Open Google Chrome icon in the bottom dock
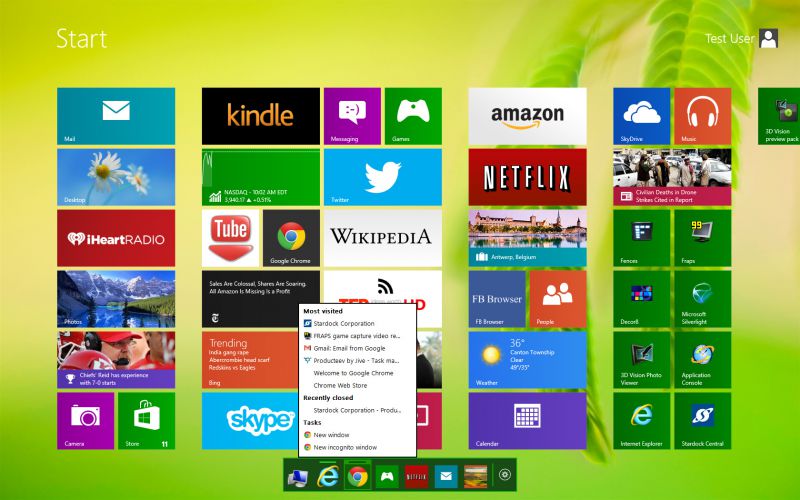 pos(355,477)
